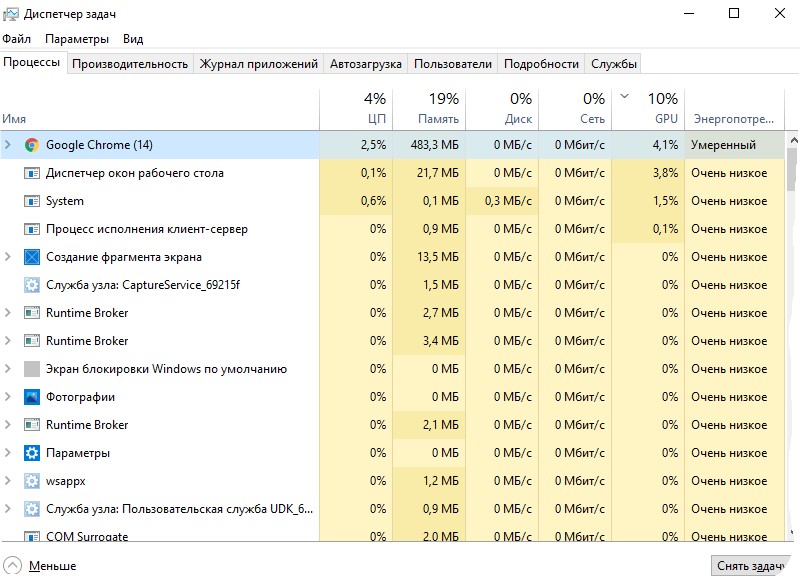The height and width of the screenshot is (584, 800).
Task: Click the Desktop Window Manager process icon
Action: 31,173
